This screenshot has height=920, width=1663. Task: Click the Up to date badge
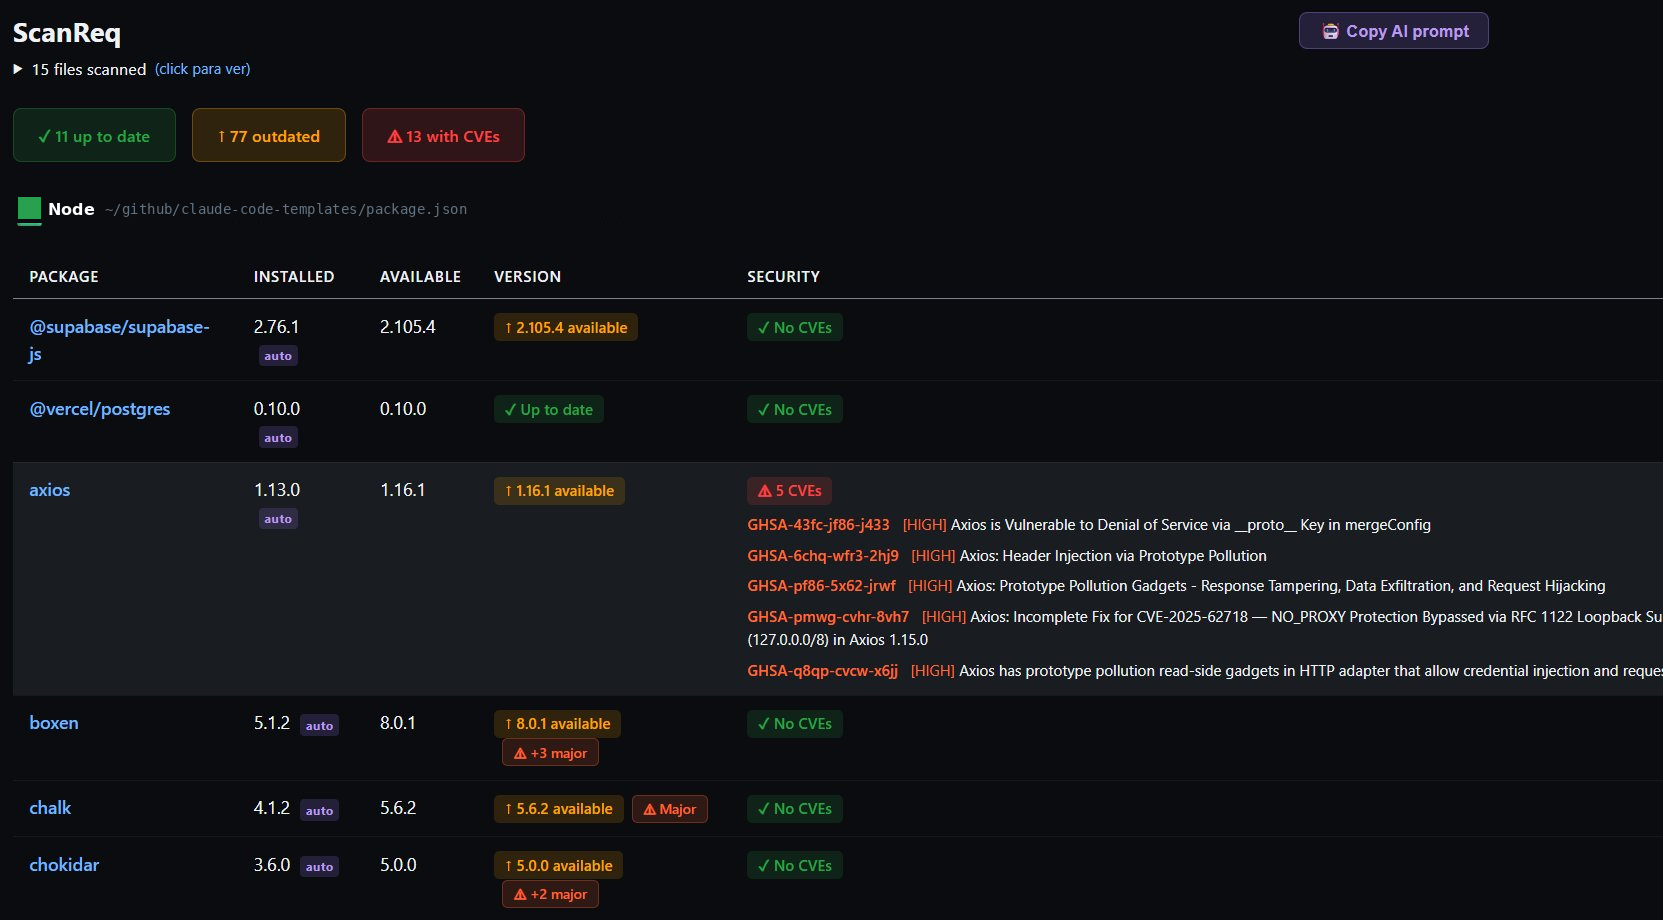tap(549, 410)
